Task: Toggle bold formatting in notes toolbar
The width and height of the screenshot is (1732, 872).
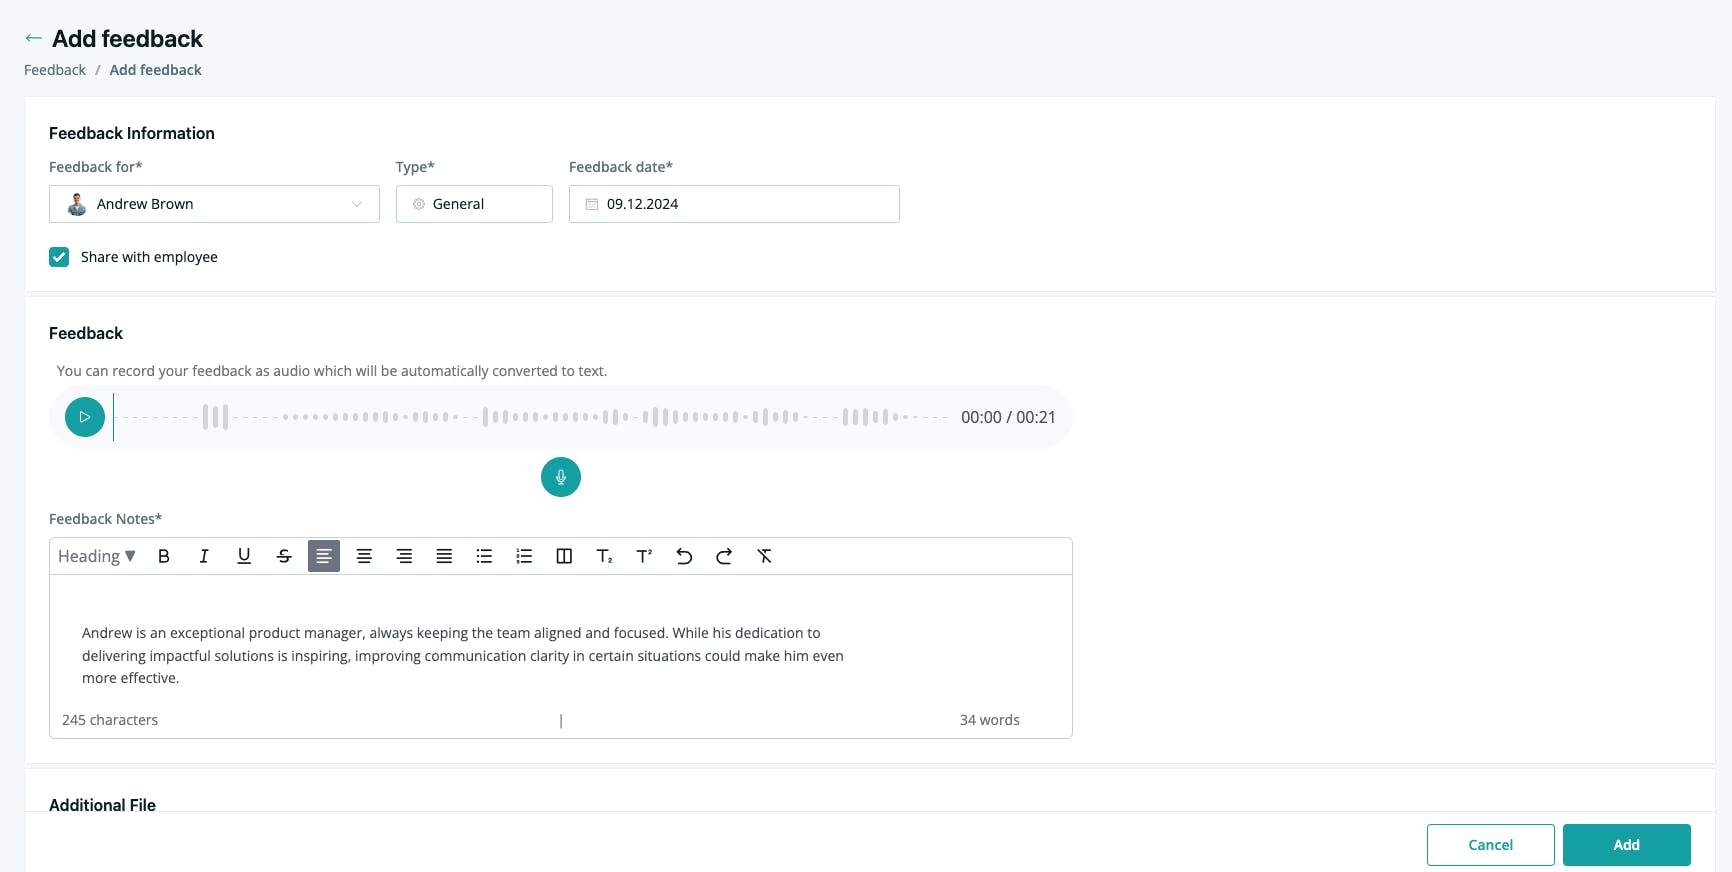Action: [164, 556]
